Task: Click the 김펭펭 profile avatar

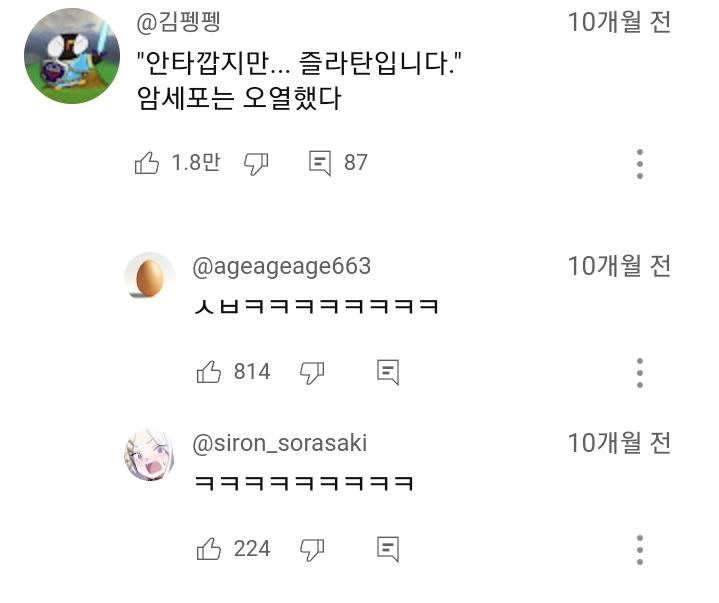Action: pos(72,57)
